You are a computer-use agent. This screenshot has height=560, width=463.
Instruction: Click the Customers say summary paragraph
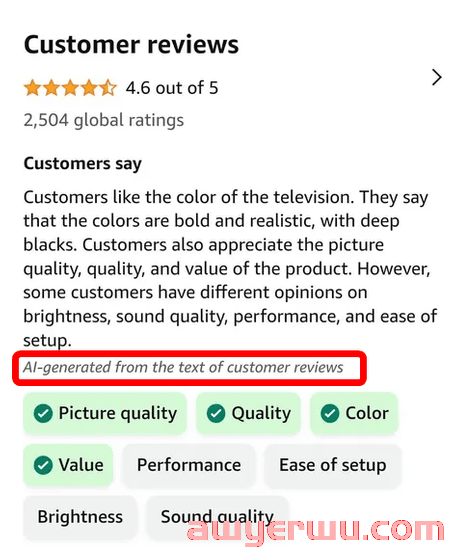(x=230, y=269)
